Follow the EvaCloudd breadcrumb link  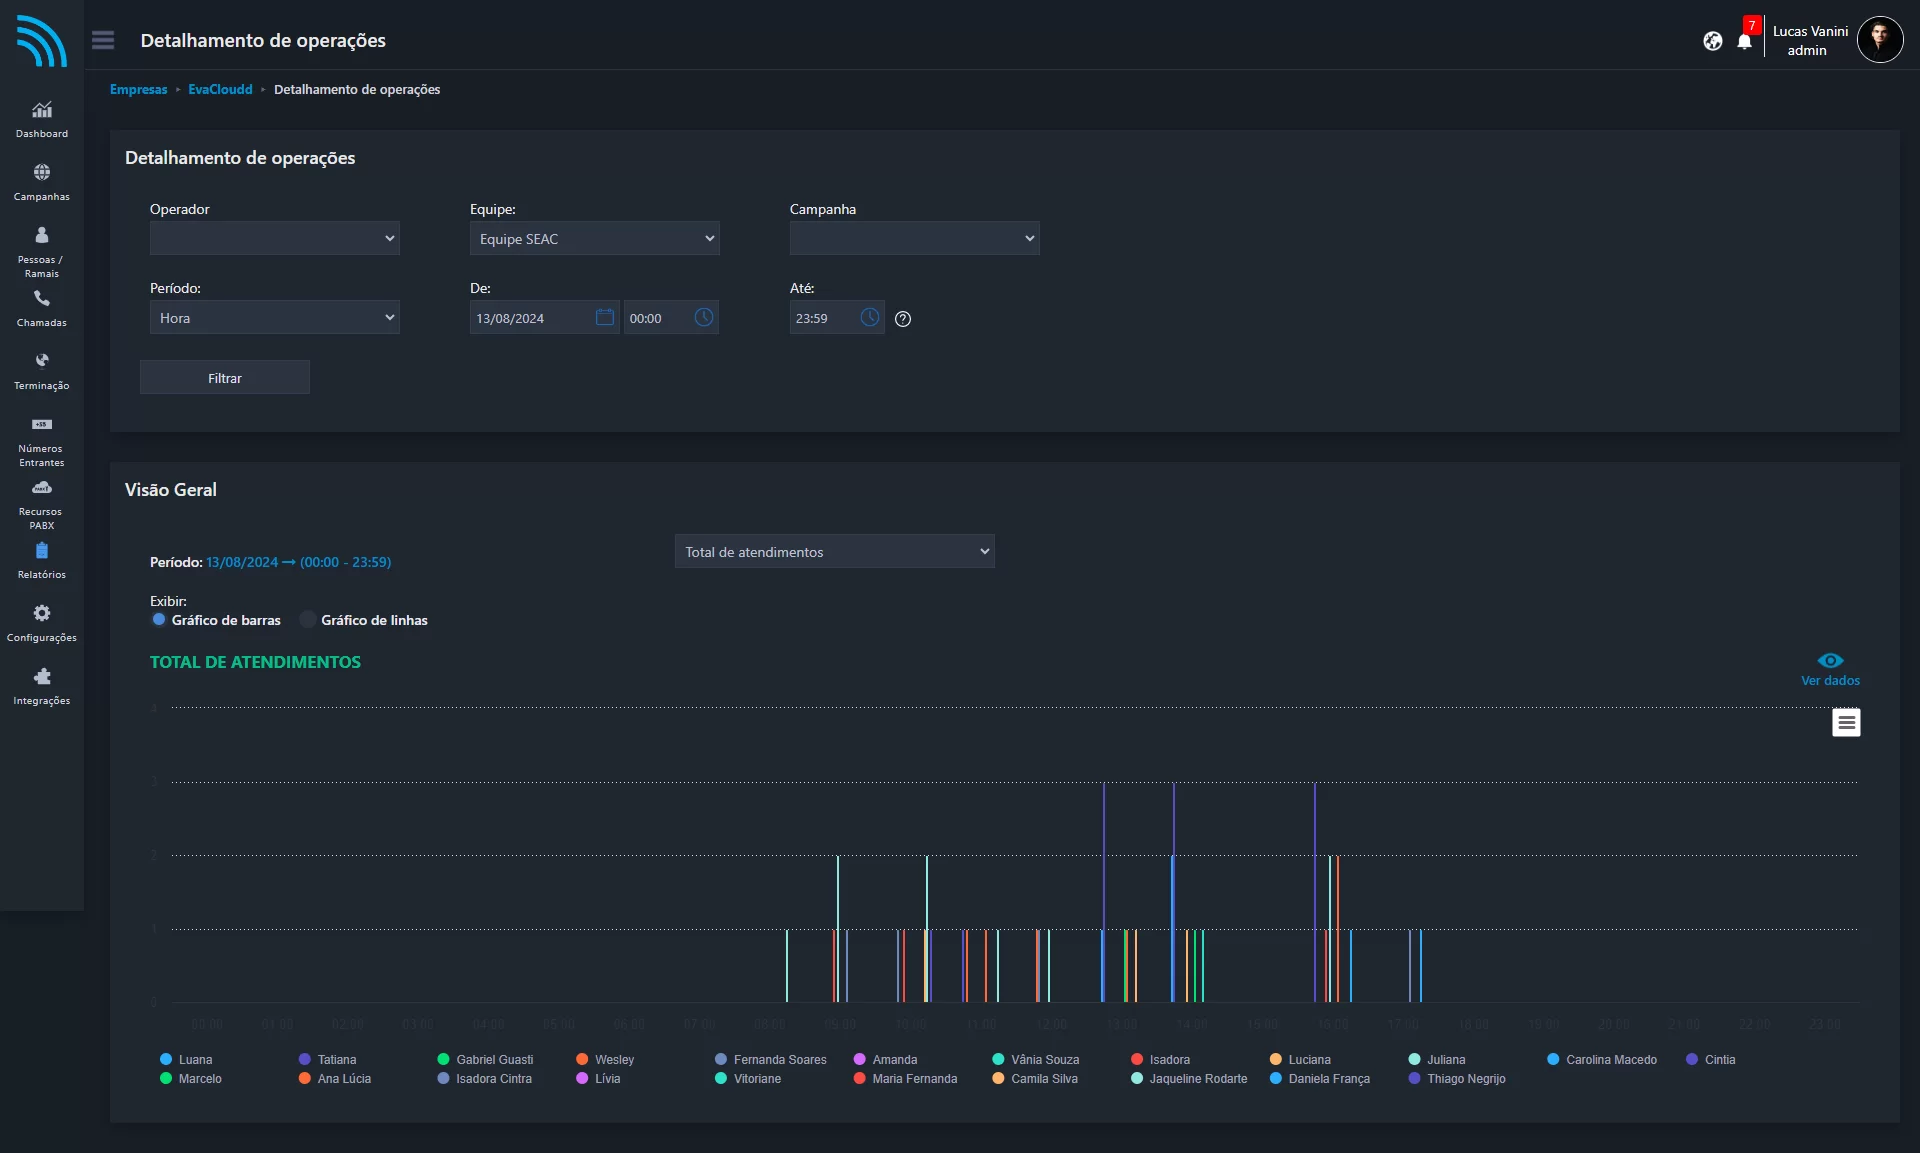(220, 89)
